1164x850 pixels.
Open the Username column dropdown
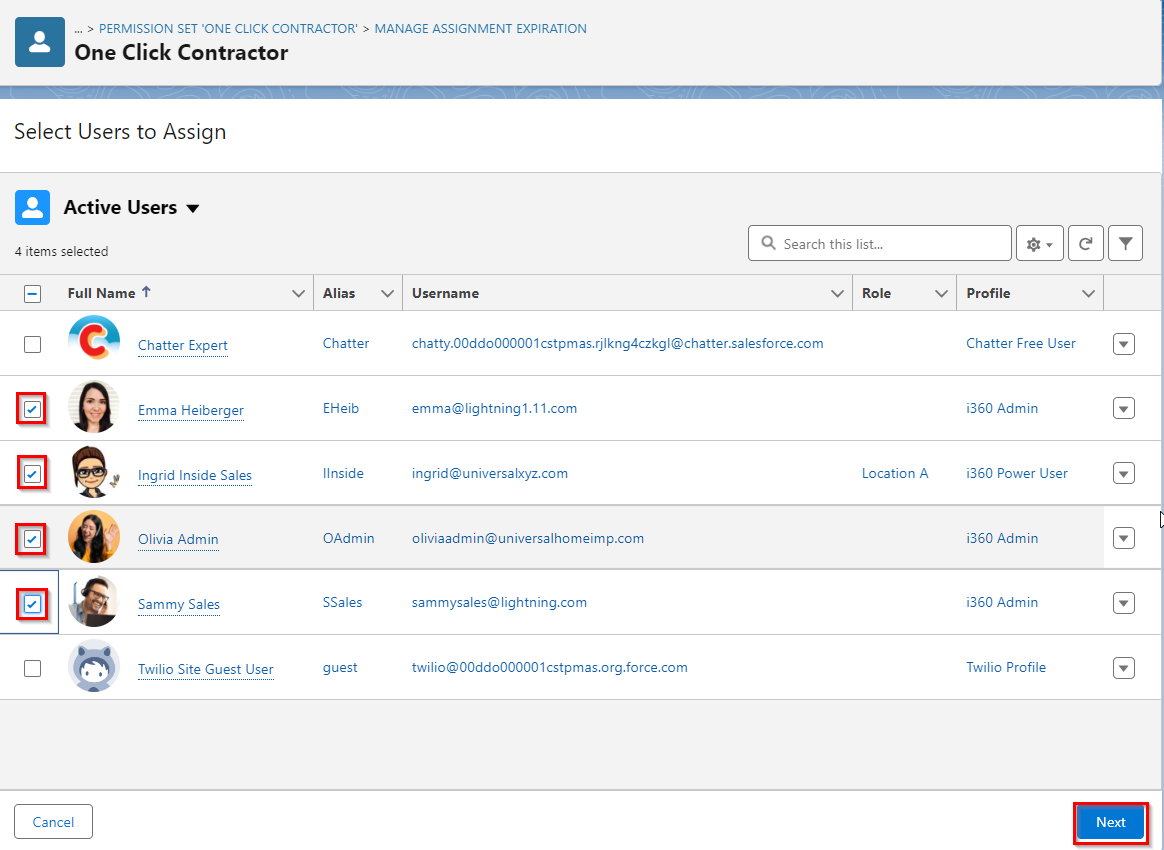click(x=837, y=292)
